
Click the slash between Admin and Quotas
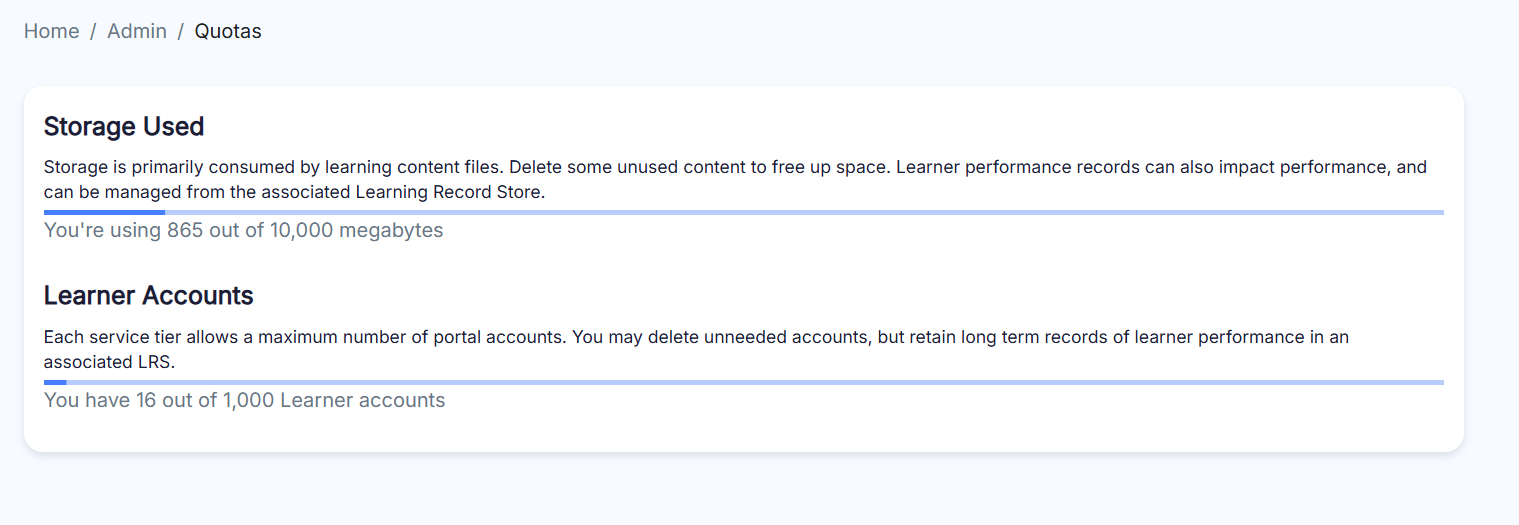[x=181, y=31]
